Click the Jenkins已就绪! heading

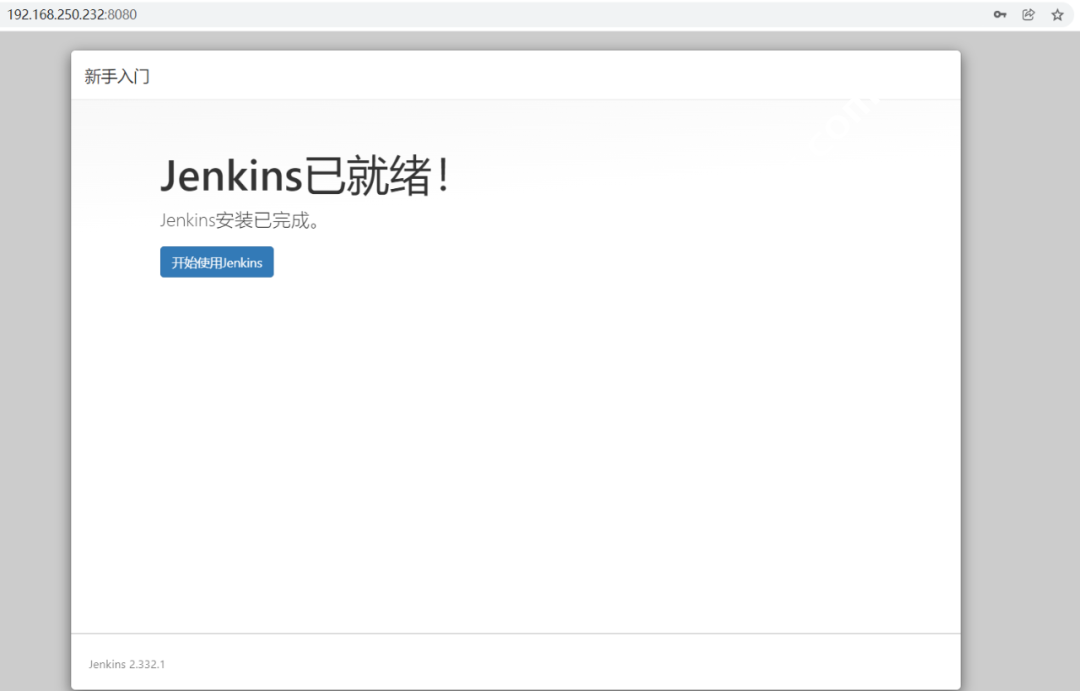[306, 175]
